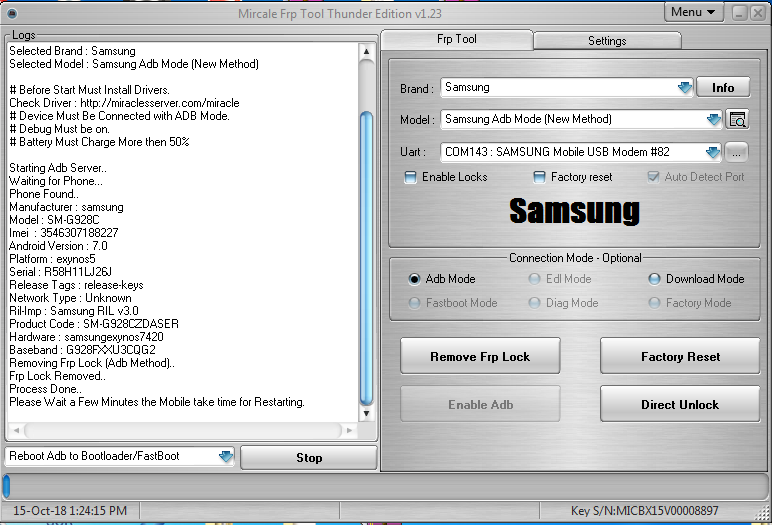The image size is (772, 525).
Task: Click the progress bar at the bottom
Action: [x=386, y=486]
